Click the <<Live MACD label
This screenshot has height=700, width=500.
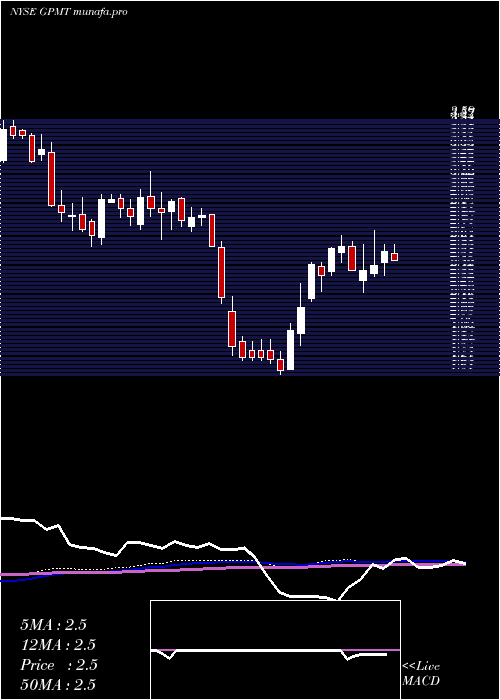point(421,674)
